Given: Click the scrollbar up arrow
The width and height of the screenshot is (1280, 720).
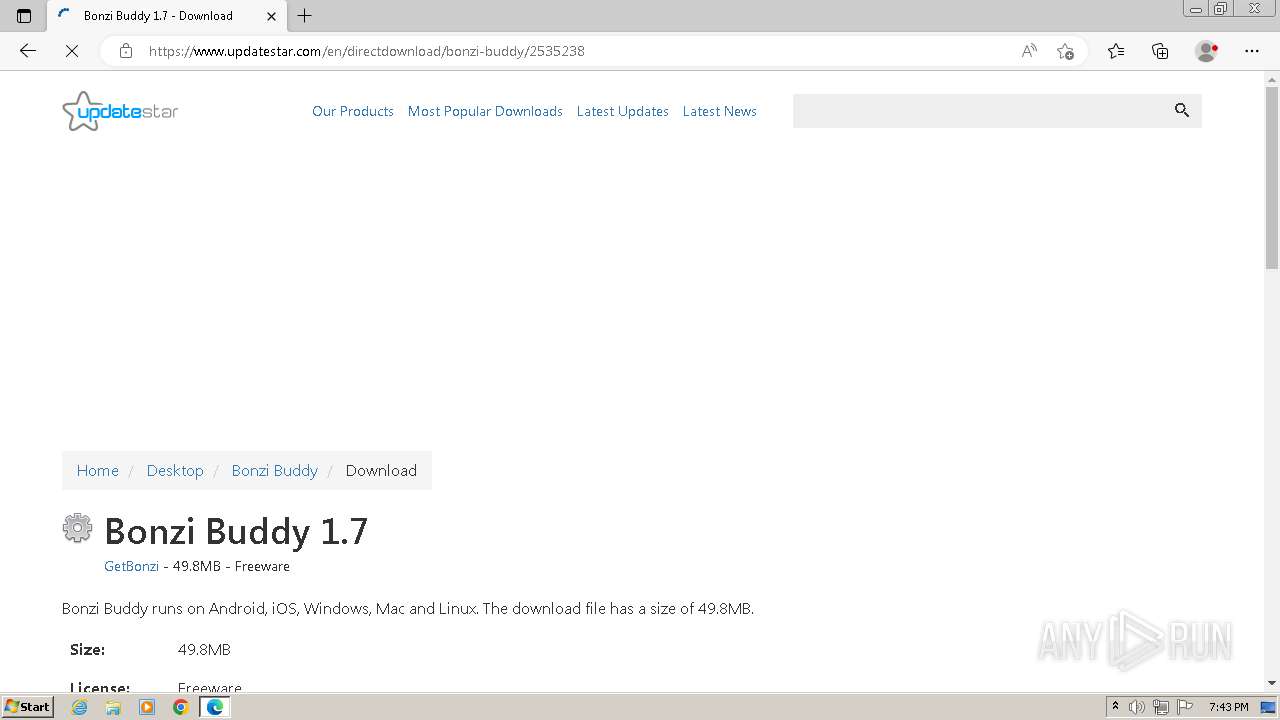Looking at the screenshot, I should 1272,78.
